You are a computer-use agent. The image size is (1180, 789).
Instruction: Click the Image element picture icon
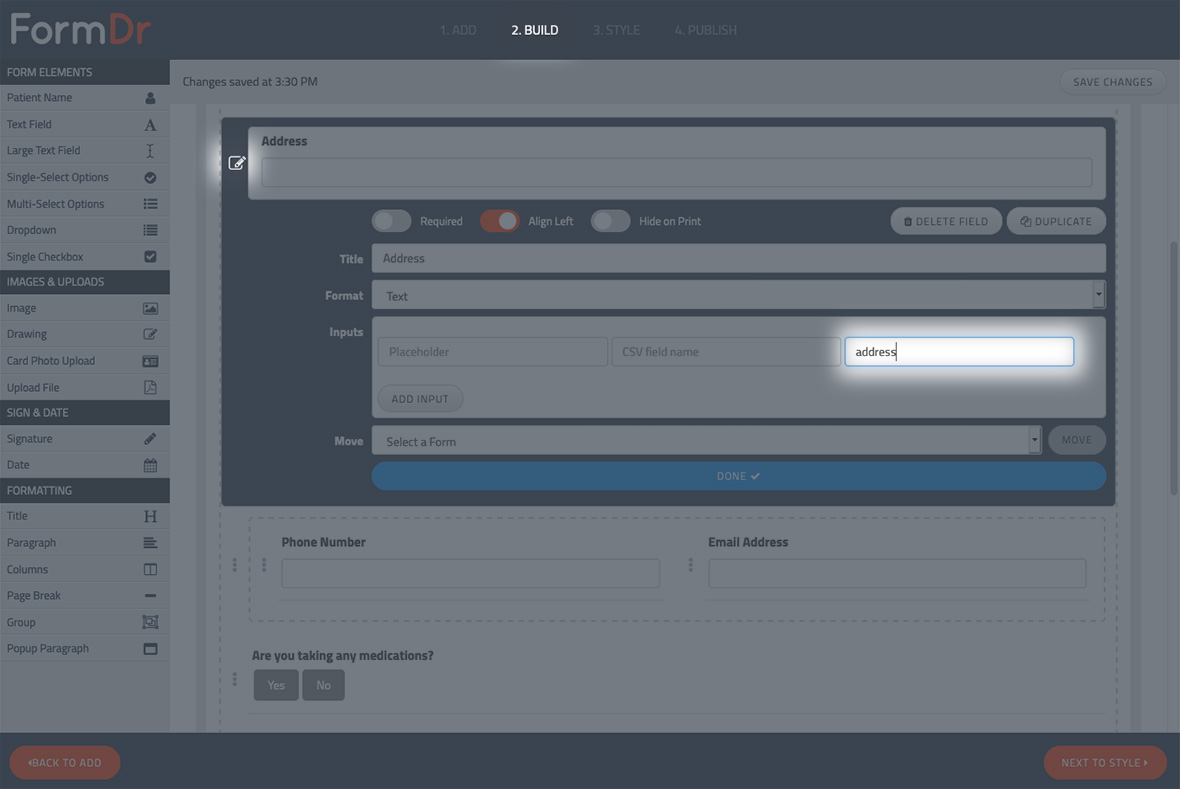[x=151, y=309]
